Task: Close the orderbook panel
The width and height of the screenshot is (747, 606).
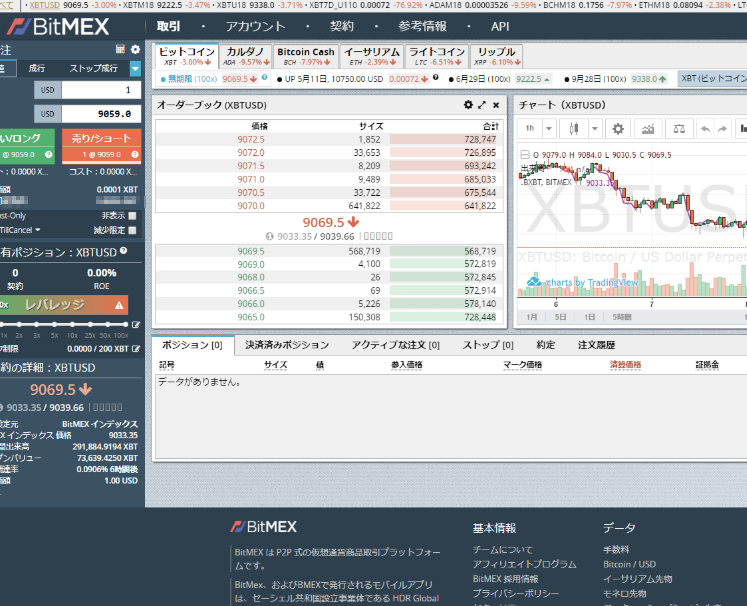Action: tap(496, 105)
